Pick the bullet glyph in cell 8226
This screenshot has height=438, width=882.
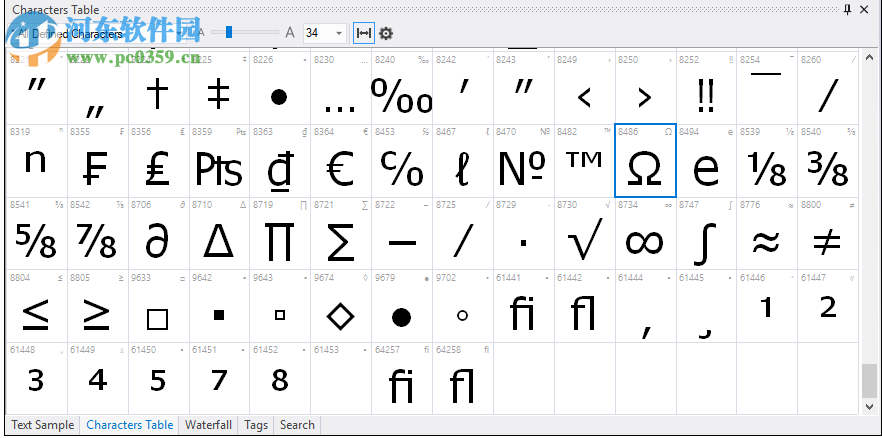tap(280, 88)
